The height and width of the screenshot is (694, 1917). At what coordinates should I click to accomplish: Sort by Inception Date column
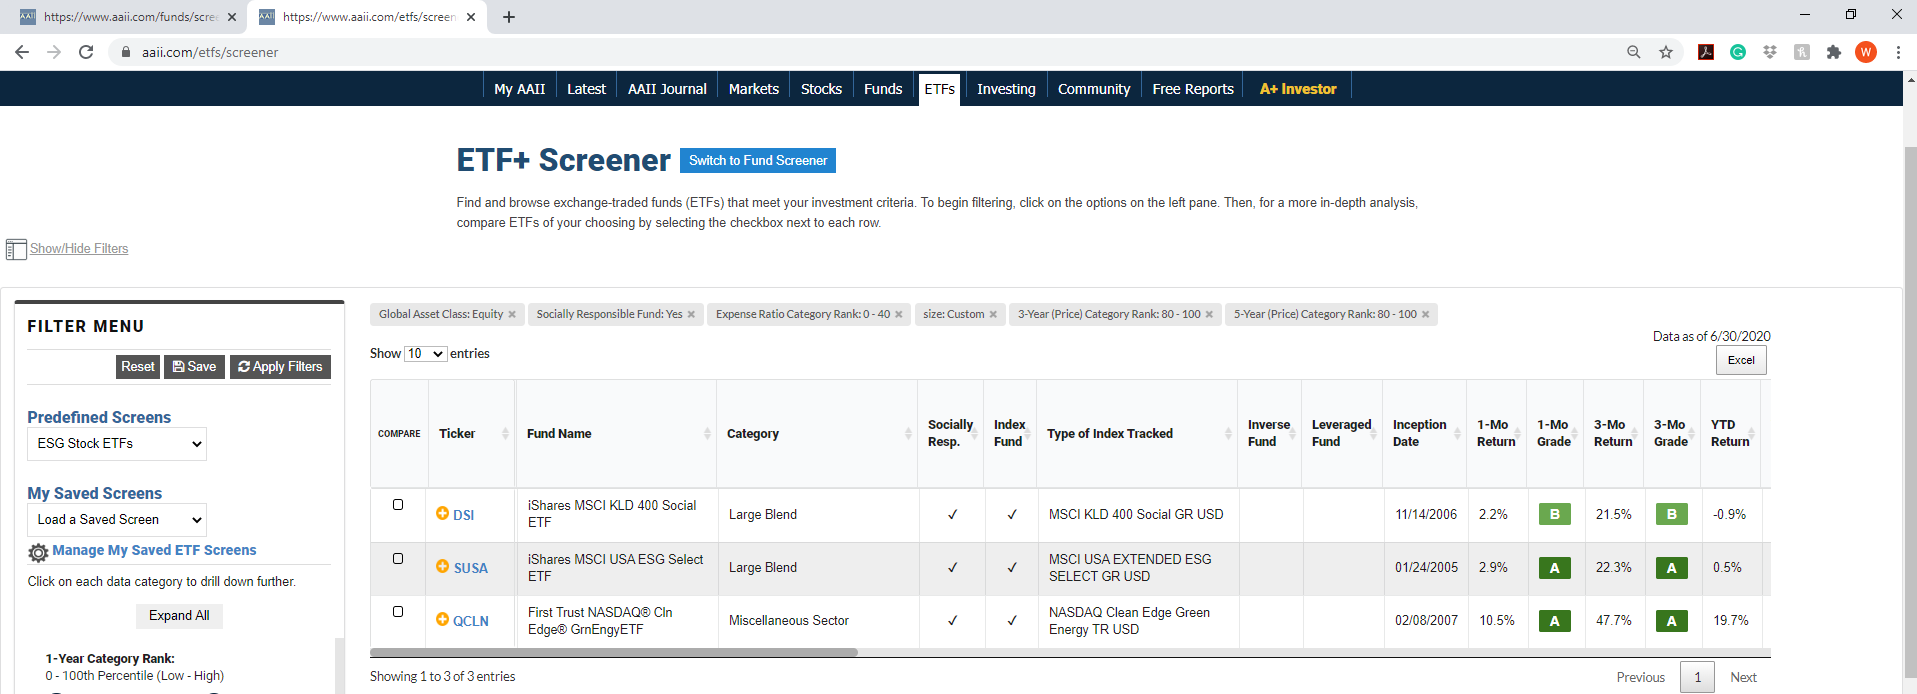click(x=1424, y=434)
